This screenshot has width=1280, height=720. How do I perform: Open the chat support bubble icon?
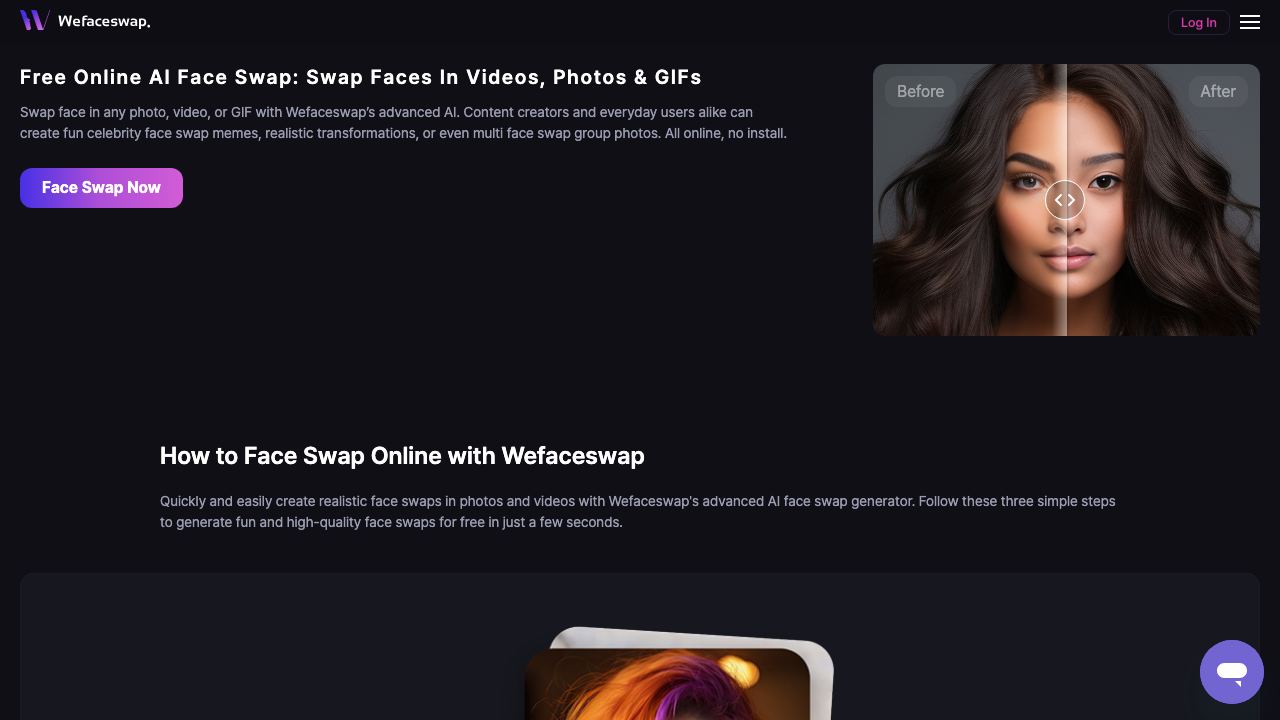[x=1232, y=672]
